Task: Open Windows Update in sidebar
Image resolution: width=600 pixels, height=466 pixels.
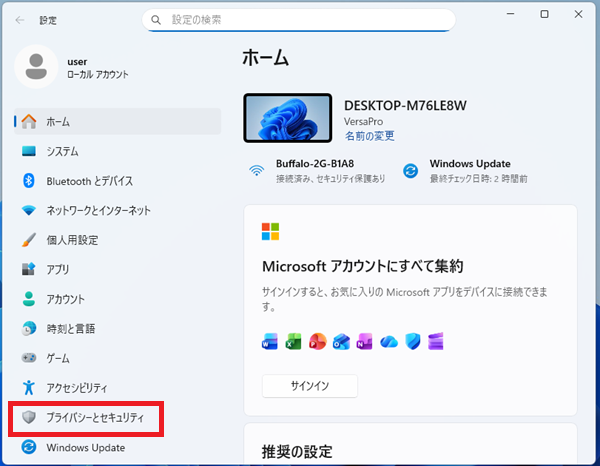Action: click(x=117, y=447)
